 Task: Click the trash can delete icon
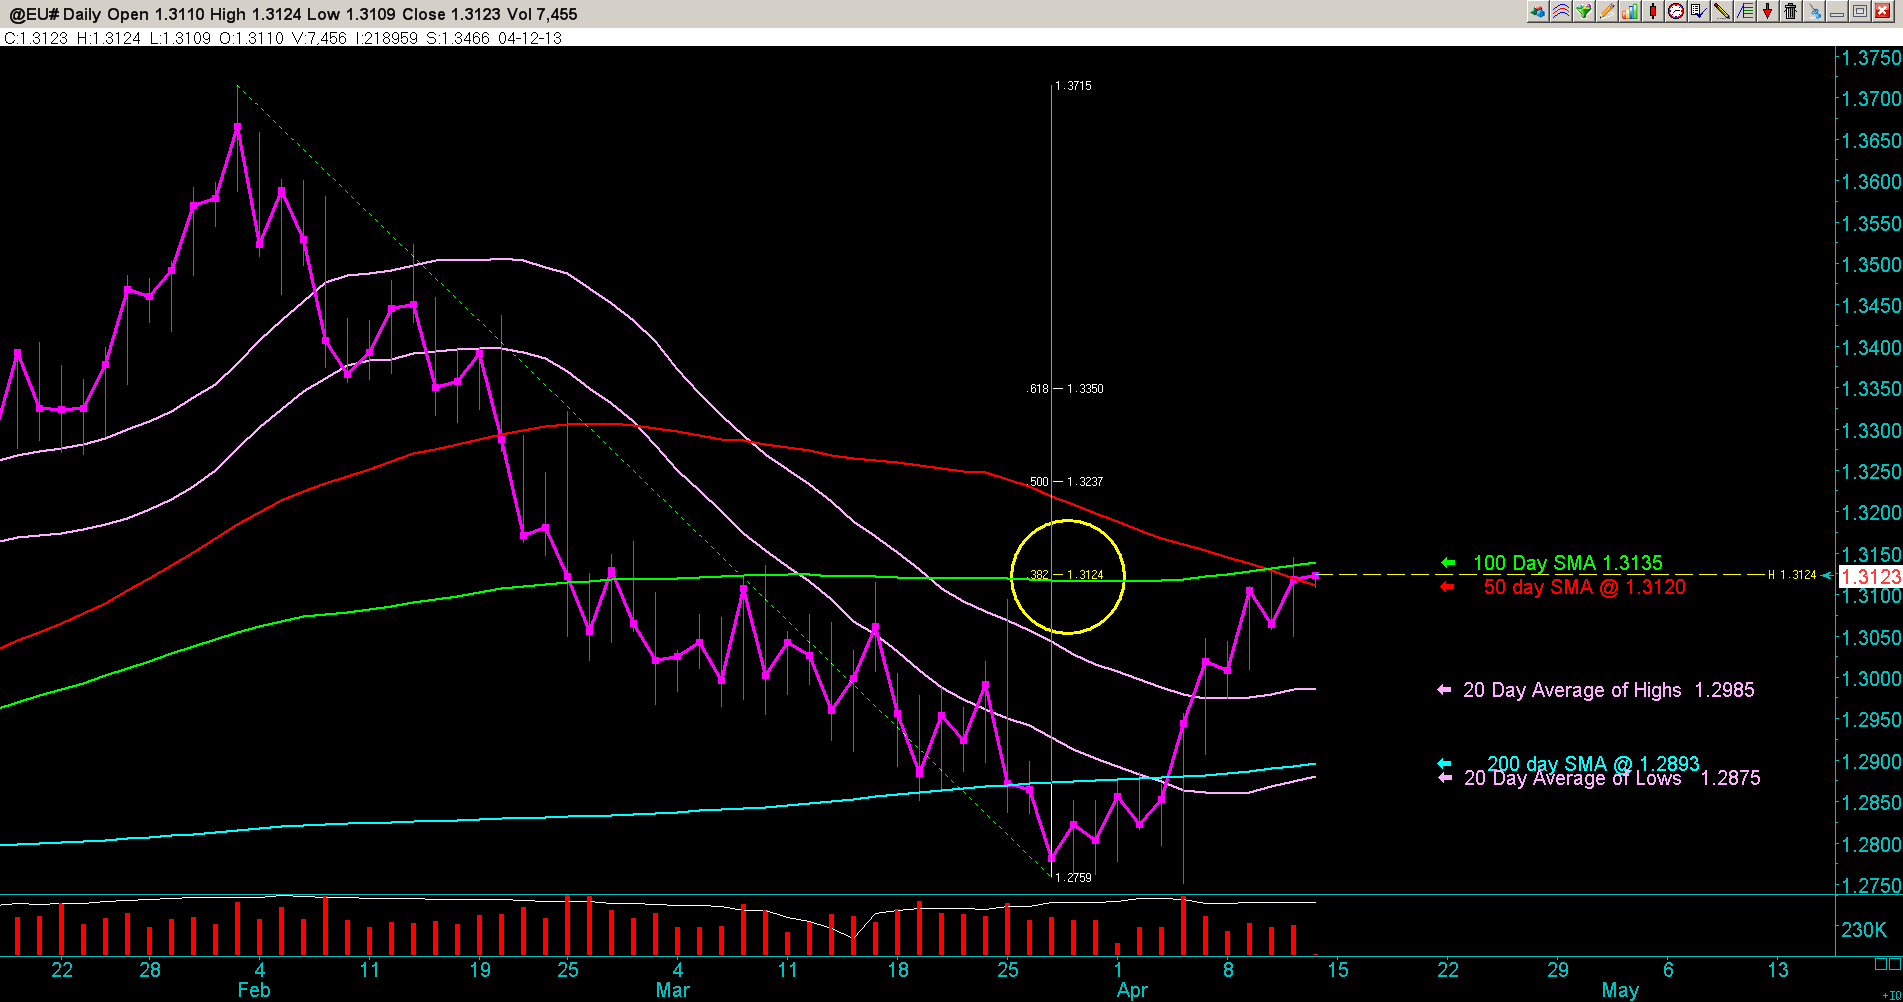click(x=1790, y=12)
